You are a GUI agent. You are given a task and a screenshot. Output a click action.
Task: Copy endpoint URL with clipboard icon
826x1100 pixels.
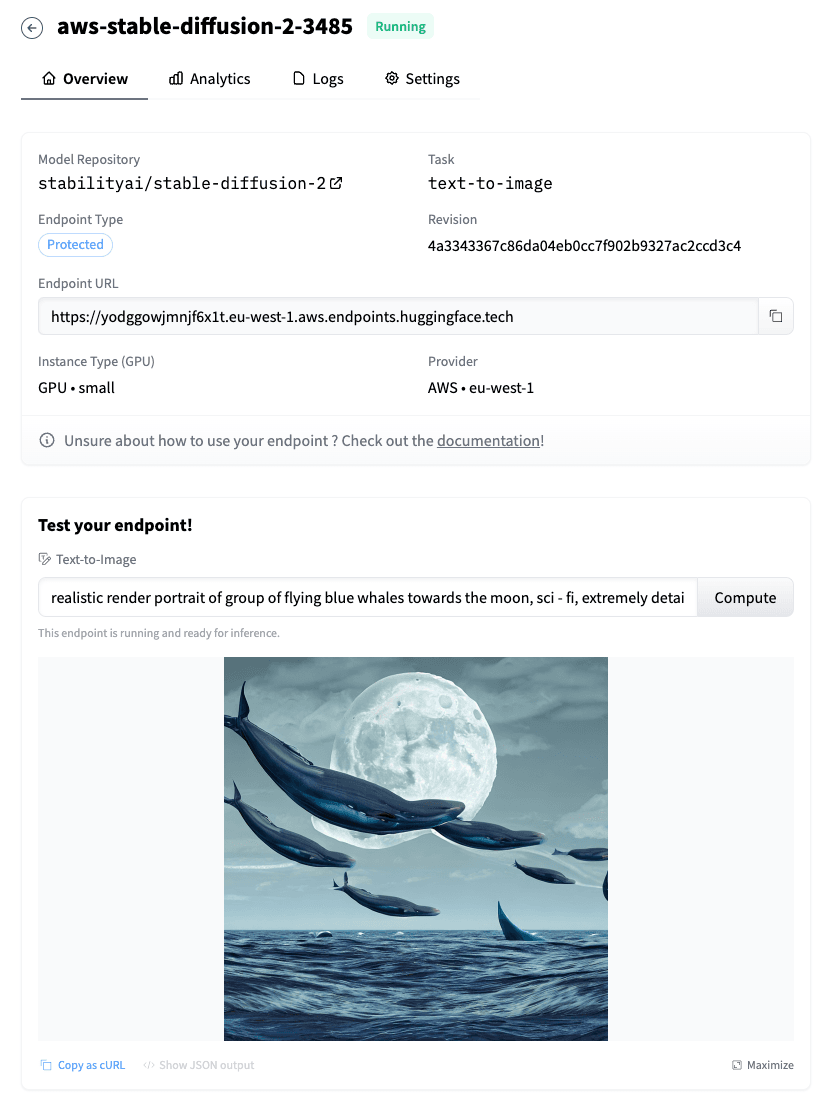point(775,316)
